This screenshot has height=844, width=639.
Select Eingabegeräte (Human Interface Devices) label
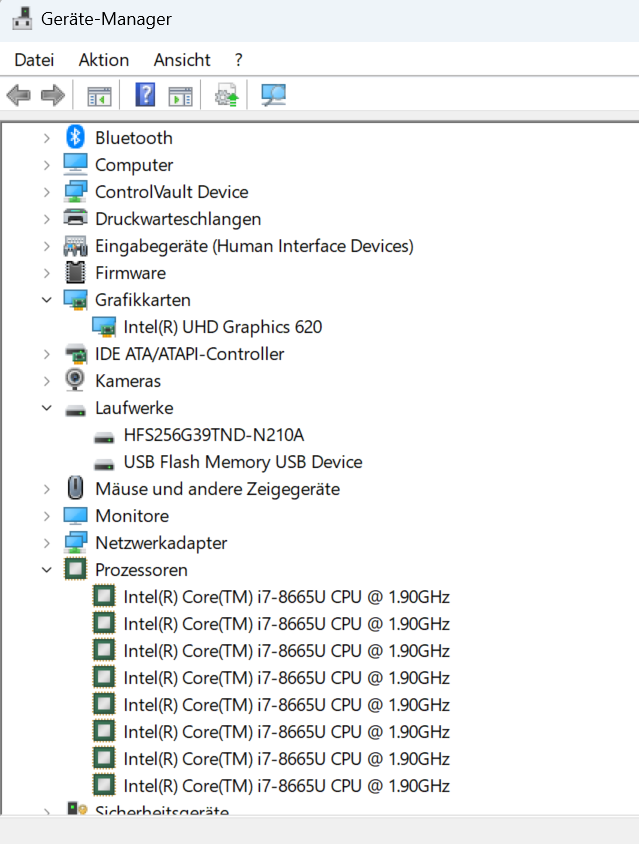(255, 246)
